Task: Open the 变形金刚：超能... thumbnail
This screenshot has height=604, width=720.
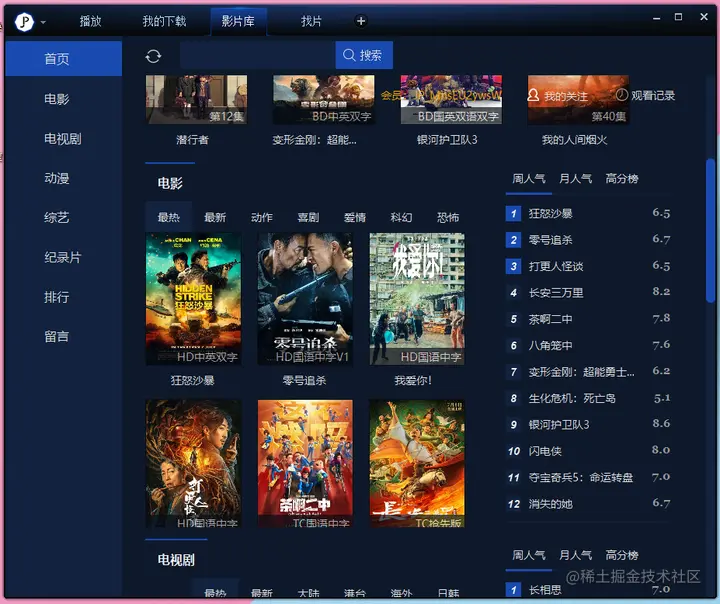Action: (x=324, y=100)
